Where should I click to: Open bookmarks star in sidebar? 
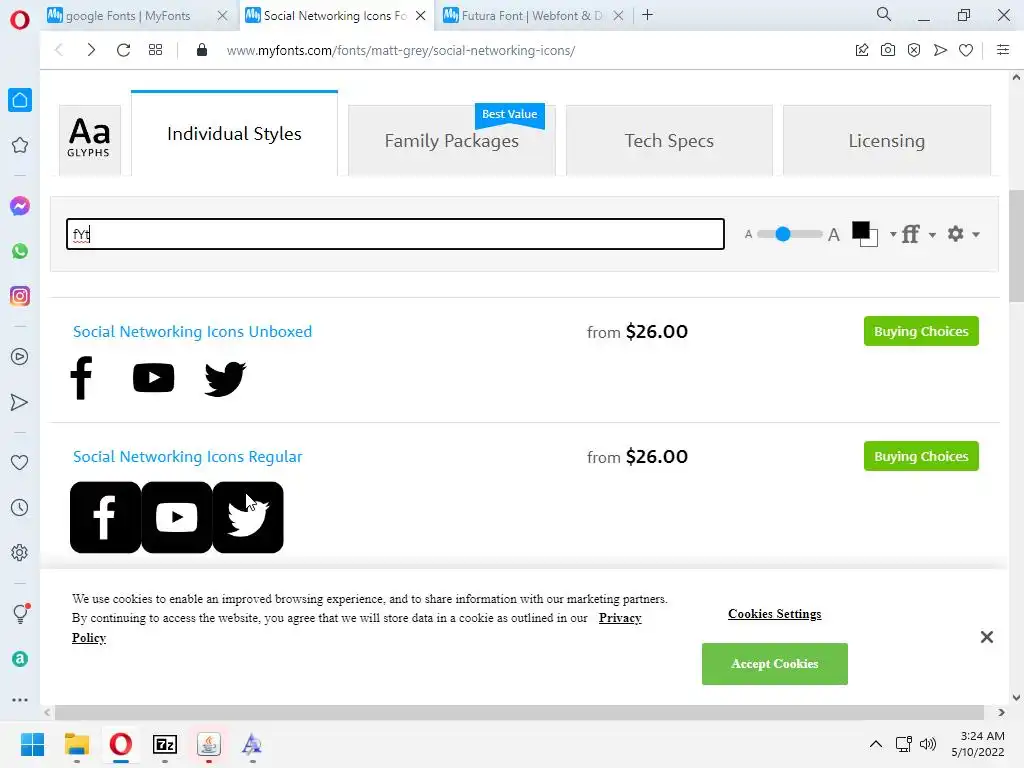[20, 145]
